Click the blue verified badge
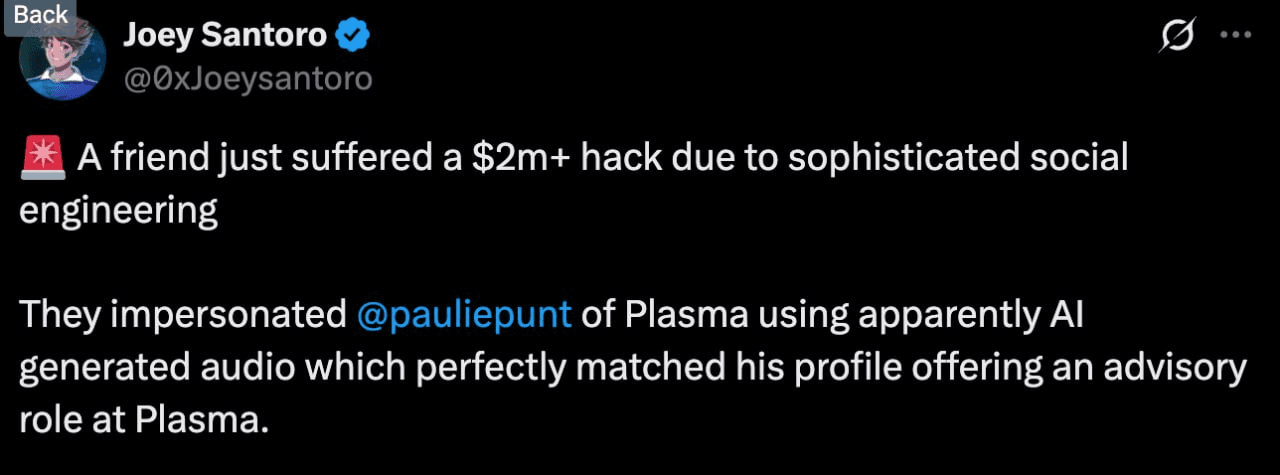 pyautogui.click(x=352, y=35)
